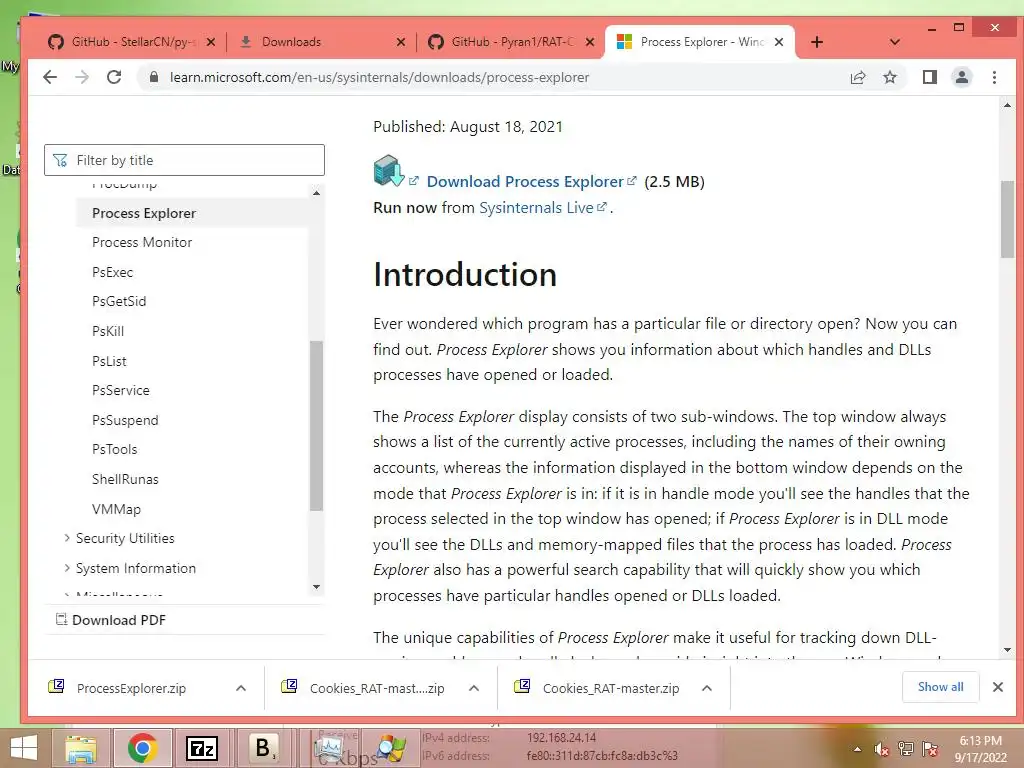Open PsTools in the sidebar
Image resolution: width=1024 pixels, height=768 pixels.
114,449
